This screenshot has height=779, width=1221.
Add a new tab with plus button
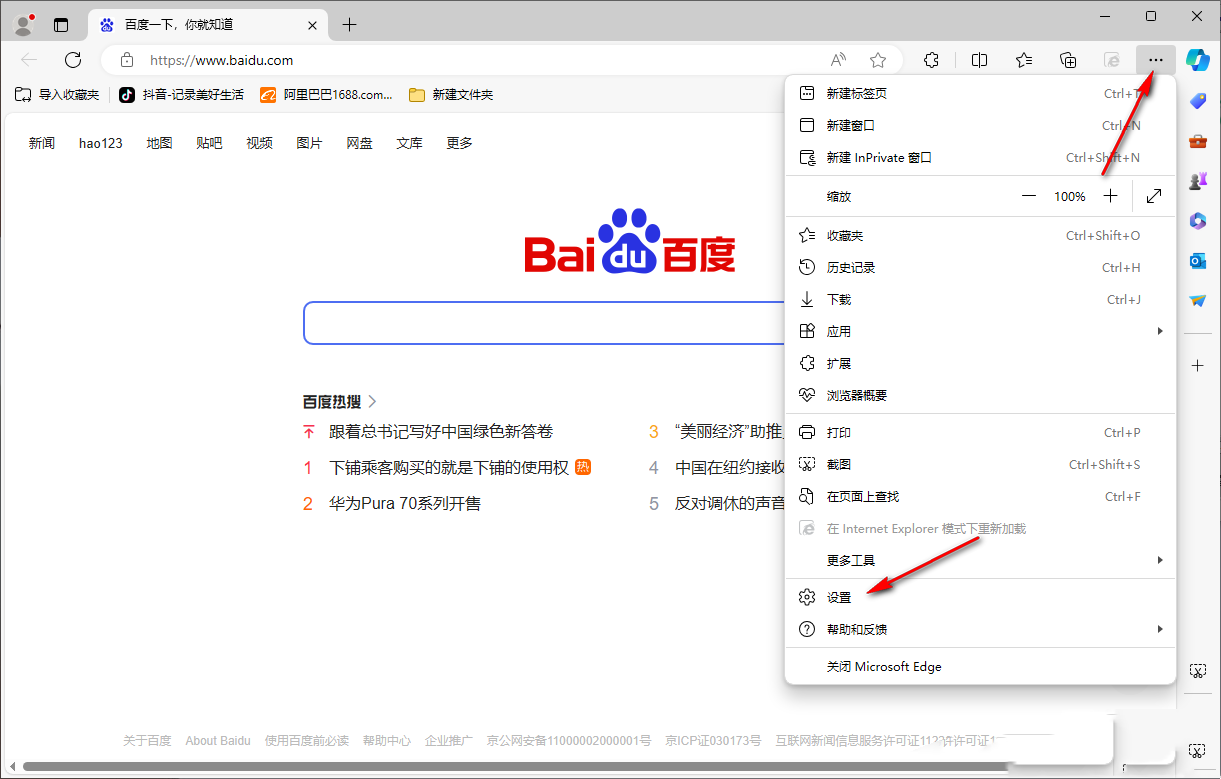point(349,25)
